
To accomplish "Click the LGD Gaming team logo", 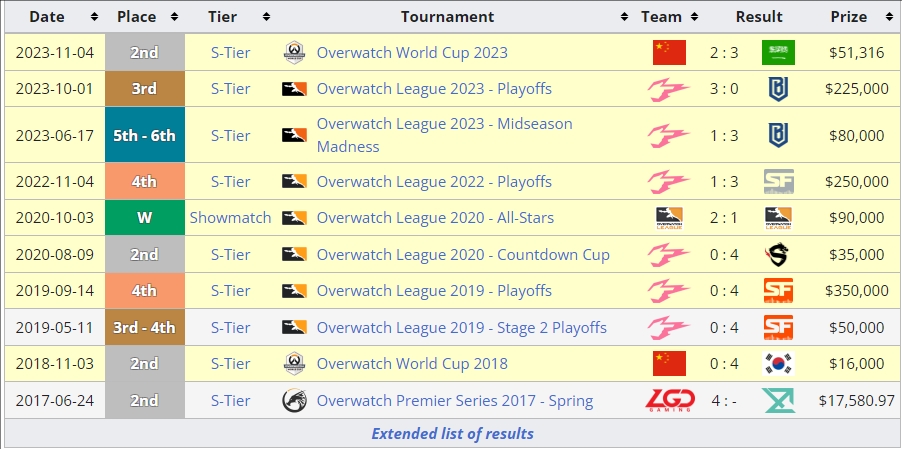I will pos(669,401).
